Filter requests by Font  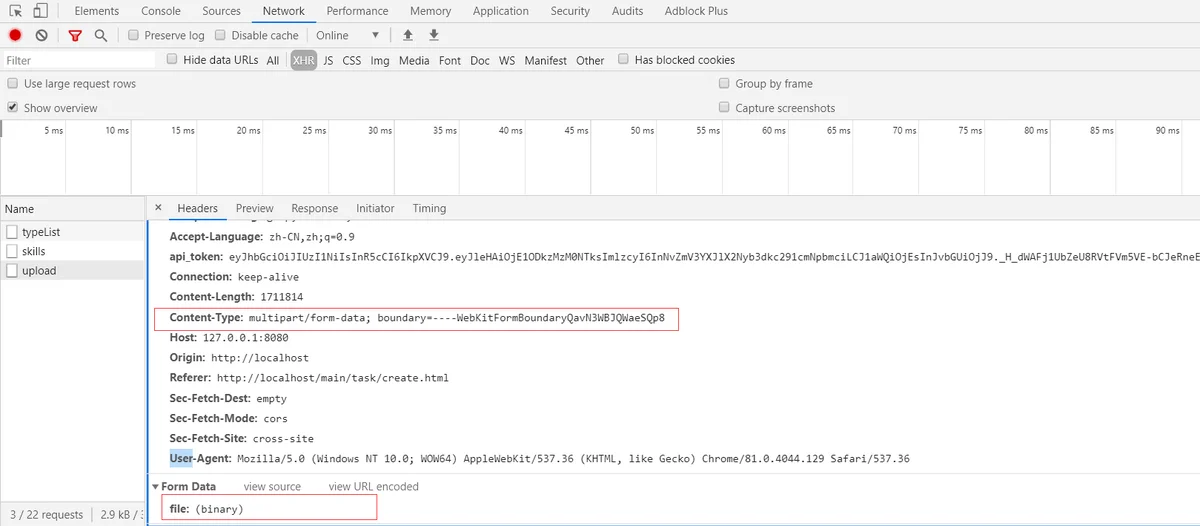[x=450, y=60]
